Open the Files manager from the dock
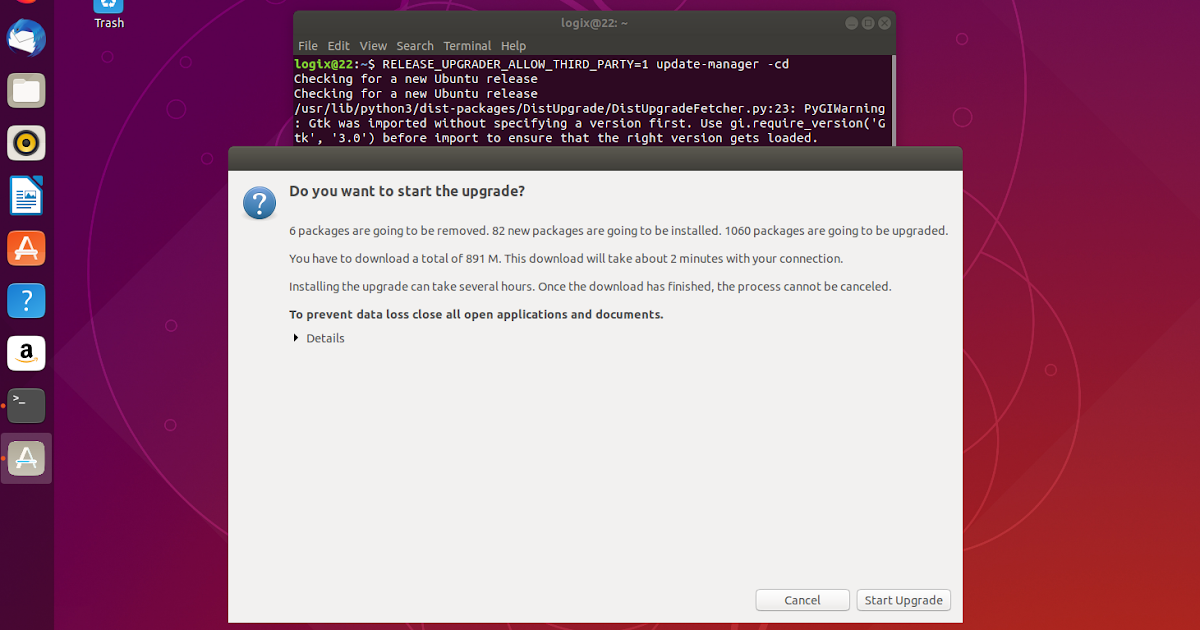This screenshot has width=1200, height=630. pyautogui.click(x=25, y=90)
